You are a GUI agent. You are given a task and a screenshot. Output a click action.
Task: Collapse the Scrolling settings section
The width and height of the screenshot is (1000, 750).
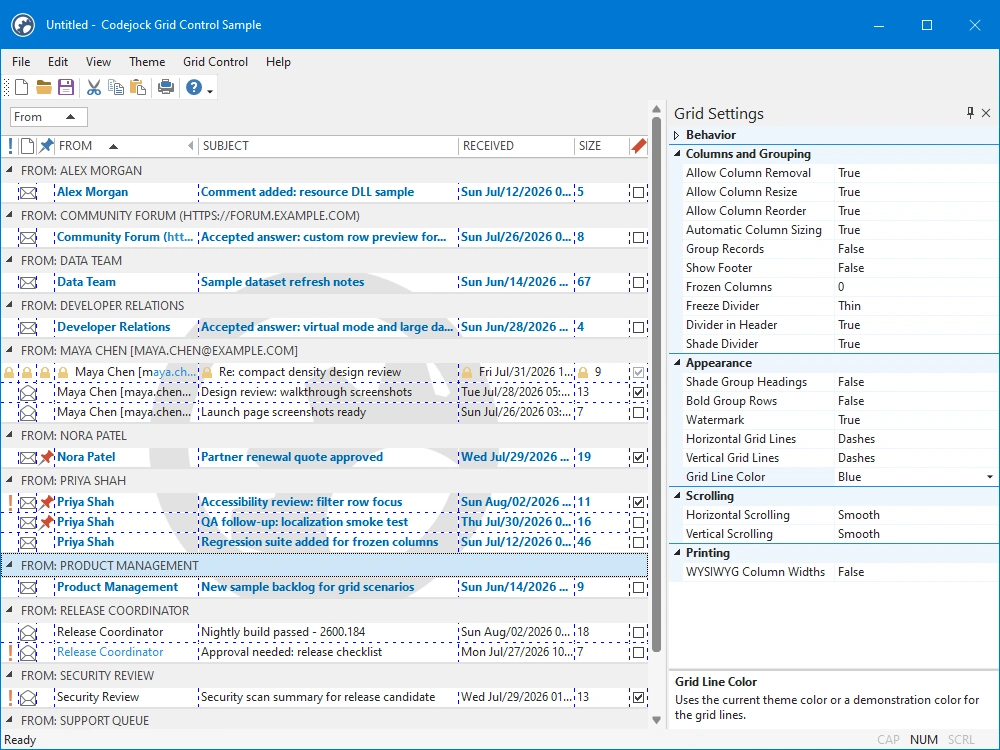[677, 496]
